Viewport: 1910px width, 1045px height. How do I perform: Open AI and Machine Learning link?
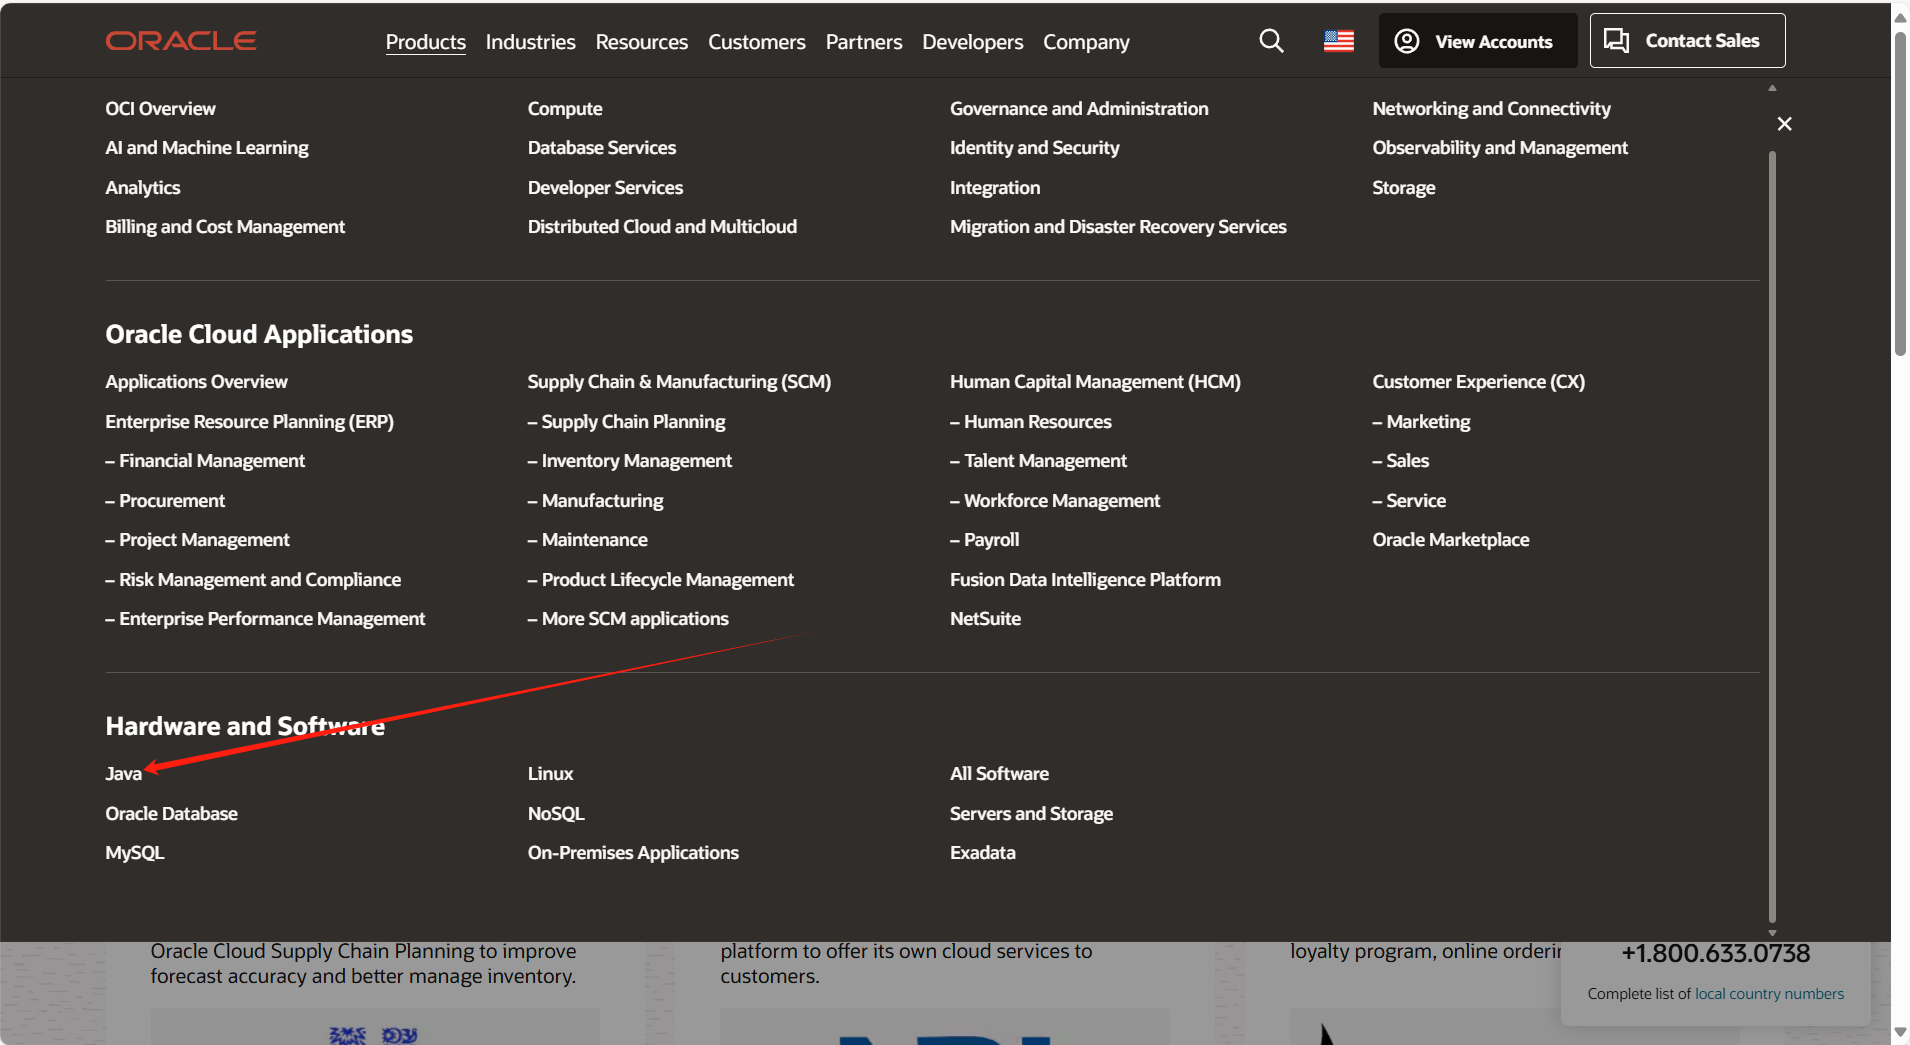click(x=207, y=148)
